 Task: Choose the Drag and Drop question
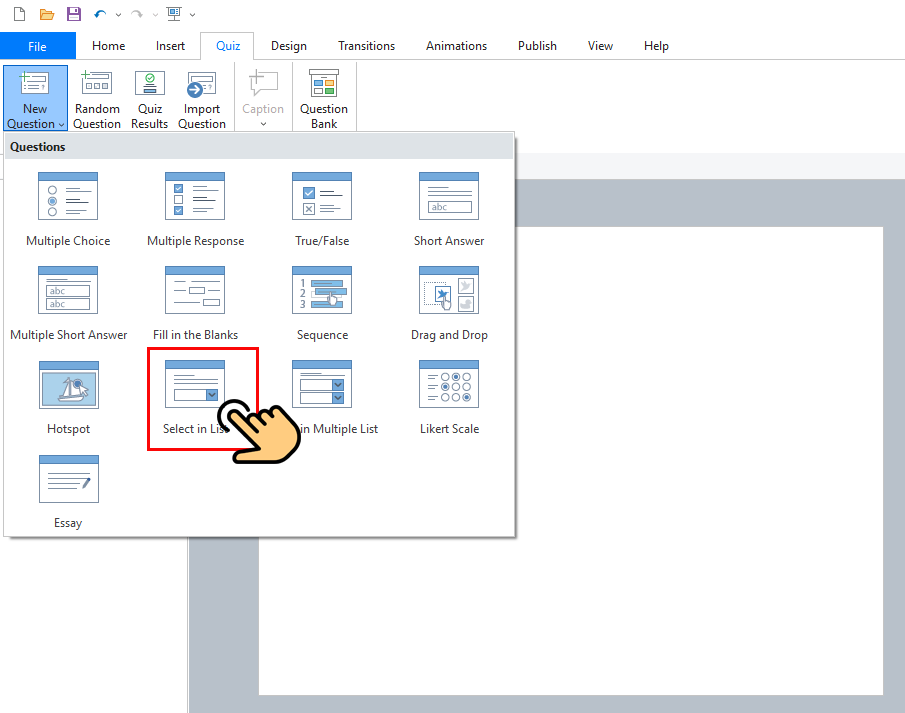(449, 304)
